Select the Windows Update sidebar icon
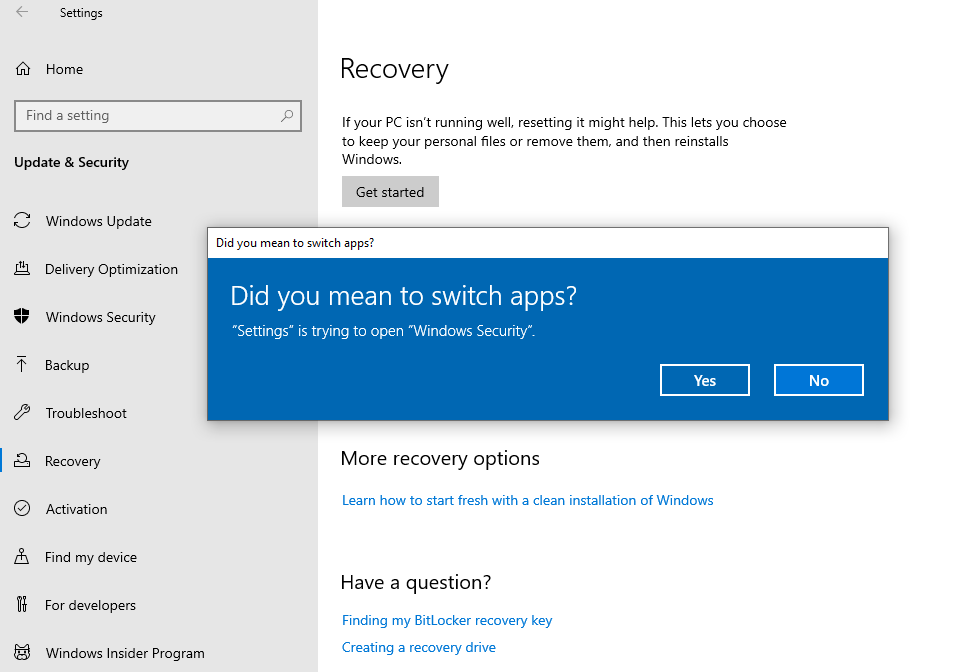959x672 pixels. click(22, 221)
